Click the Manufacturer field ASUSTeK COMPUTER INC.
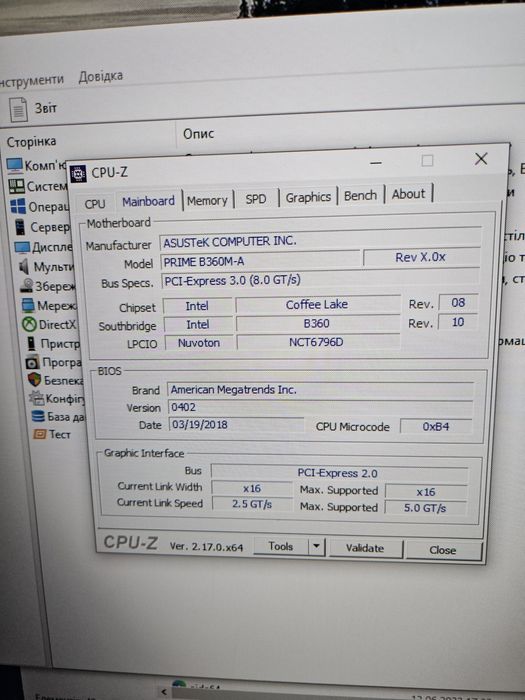 click(x=320, y=241)
